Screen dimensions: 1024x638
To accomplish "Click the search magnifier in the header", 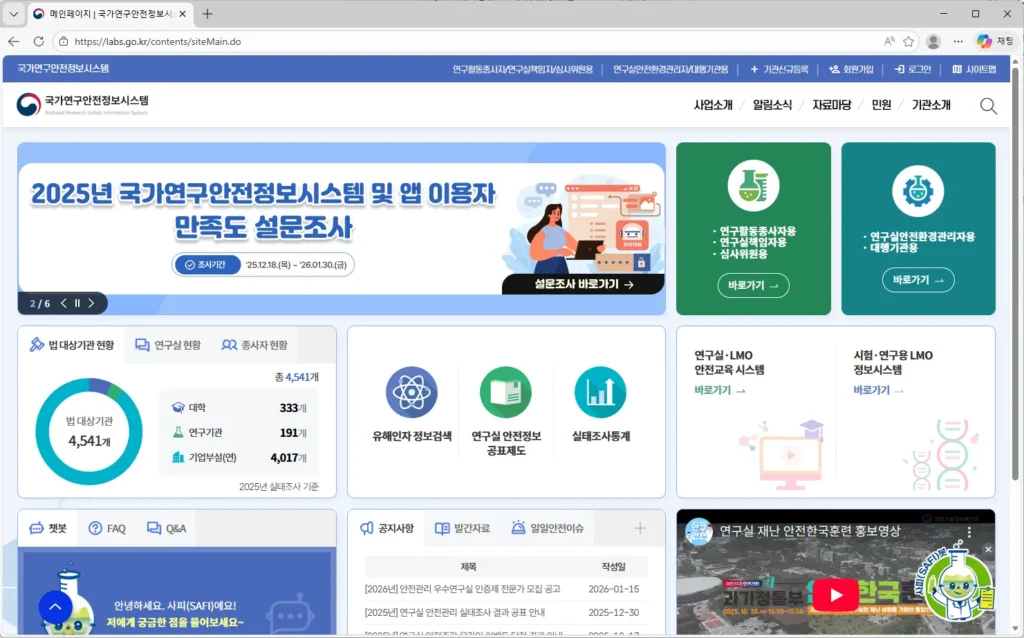I will coord(988,105).
